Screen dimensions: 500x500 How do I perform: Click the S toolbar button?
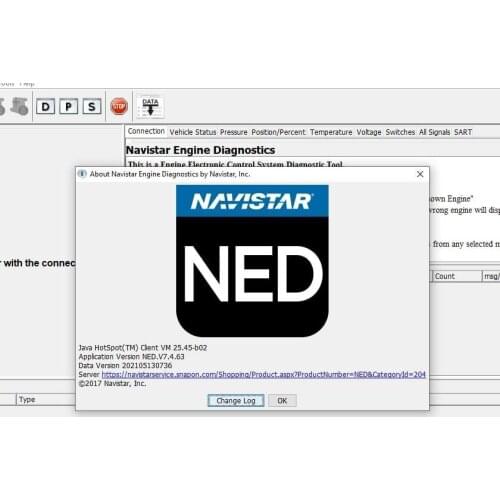click(x=92, y=107)
